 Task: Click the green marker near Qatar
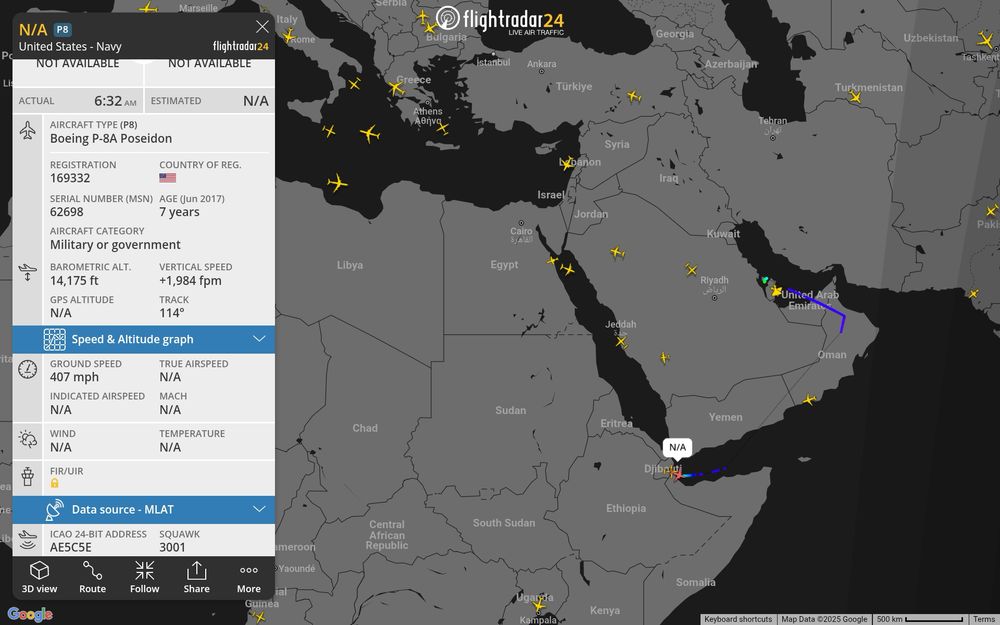(x=765, y=280)
